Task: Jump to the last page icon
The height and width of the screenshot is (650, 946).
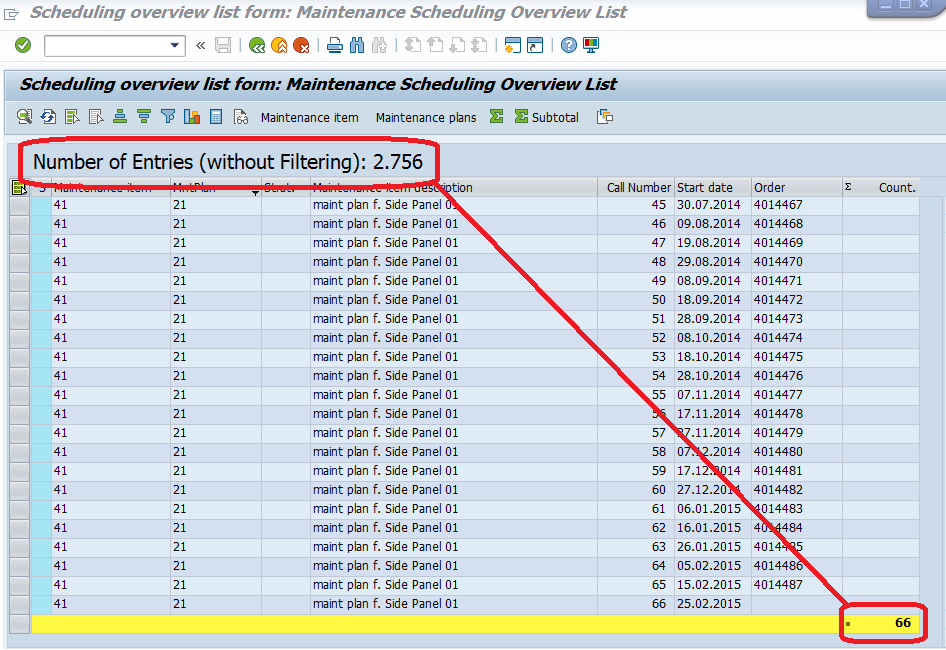Action: (479, 45)
